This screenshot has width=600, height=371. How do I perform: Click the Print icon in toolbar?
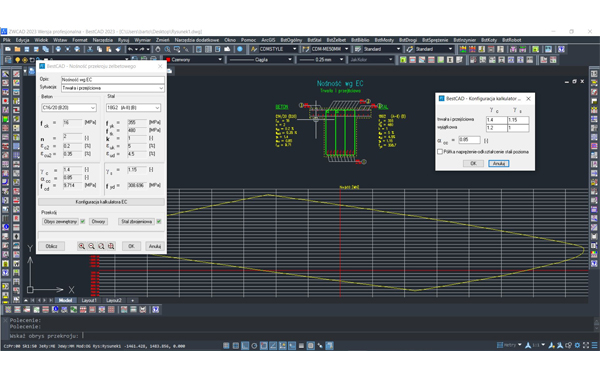[58, 49]
